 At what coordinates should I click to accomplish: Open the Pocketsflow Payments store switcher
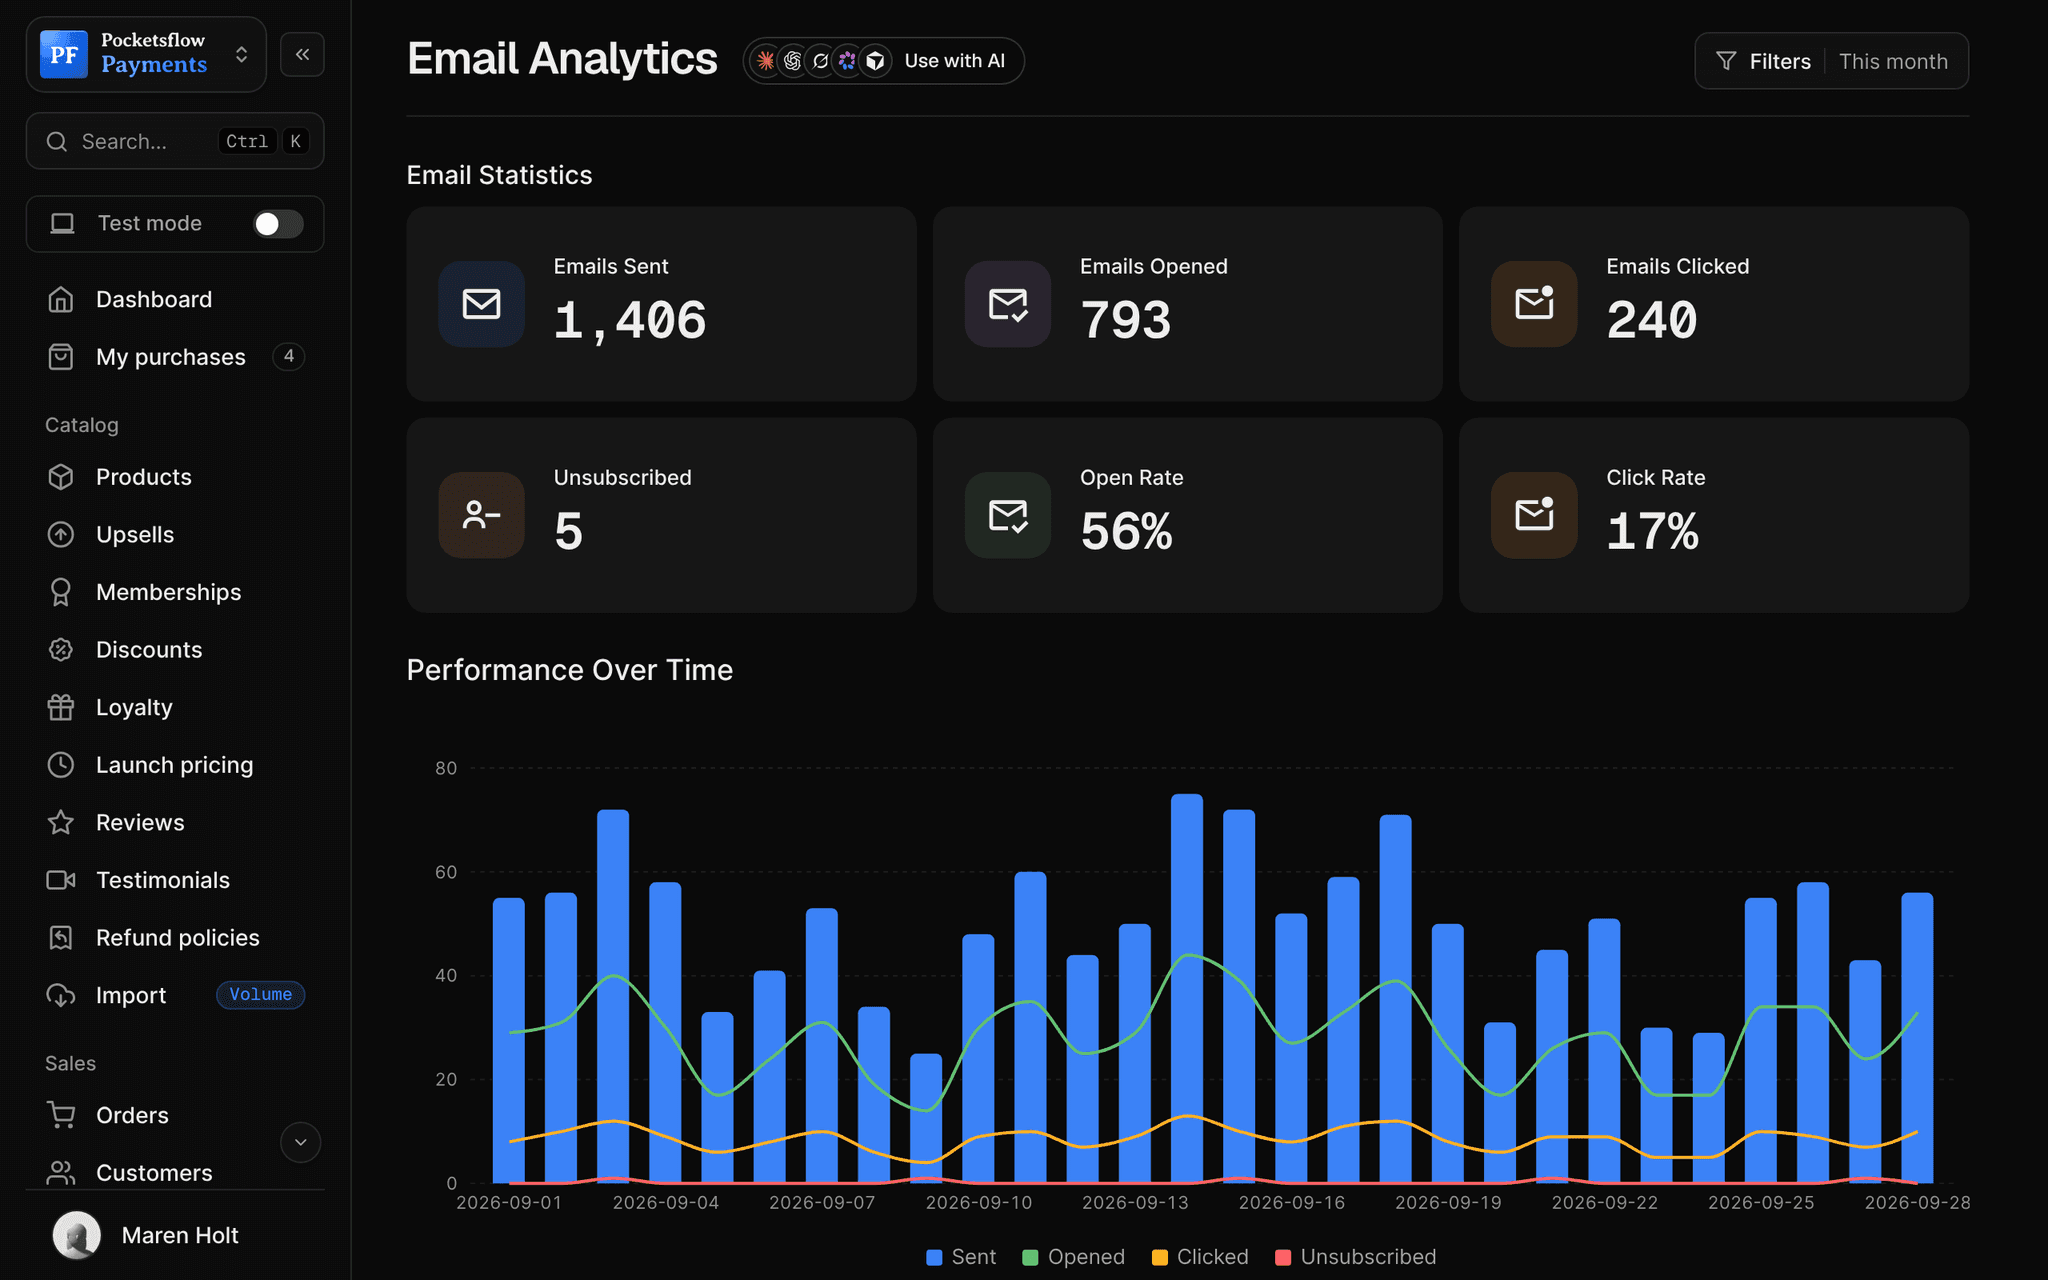tap(146, 54)
